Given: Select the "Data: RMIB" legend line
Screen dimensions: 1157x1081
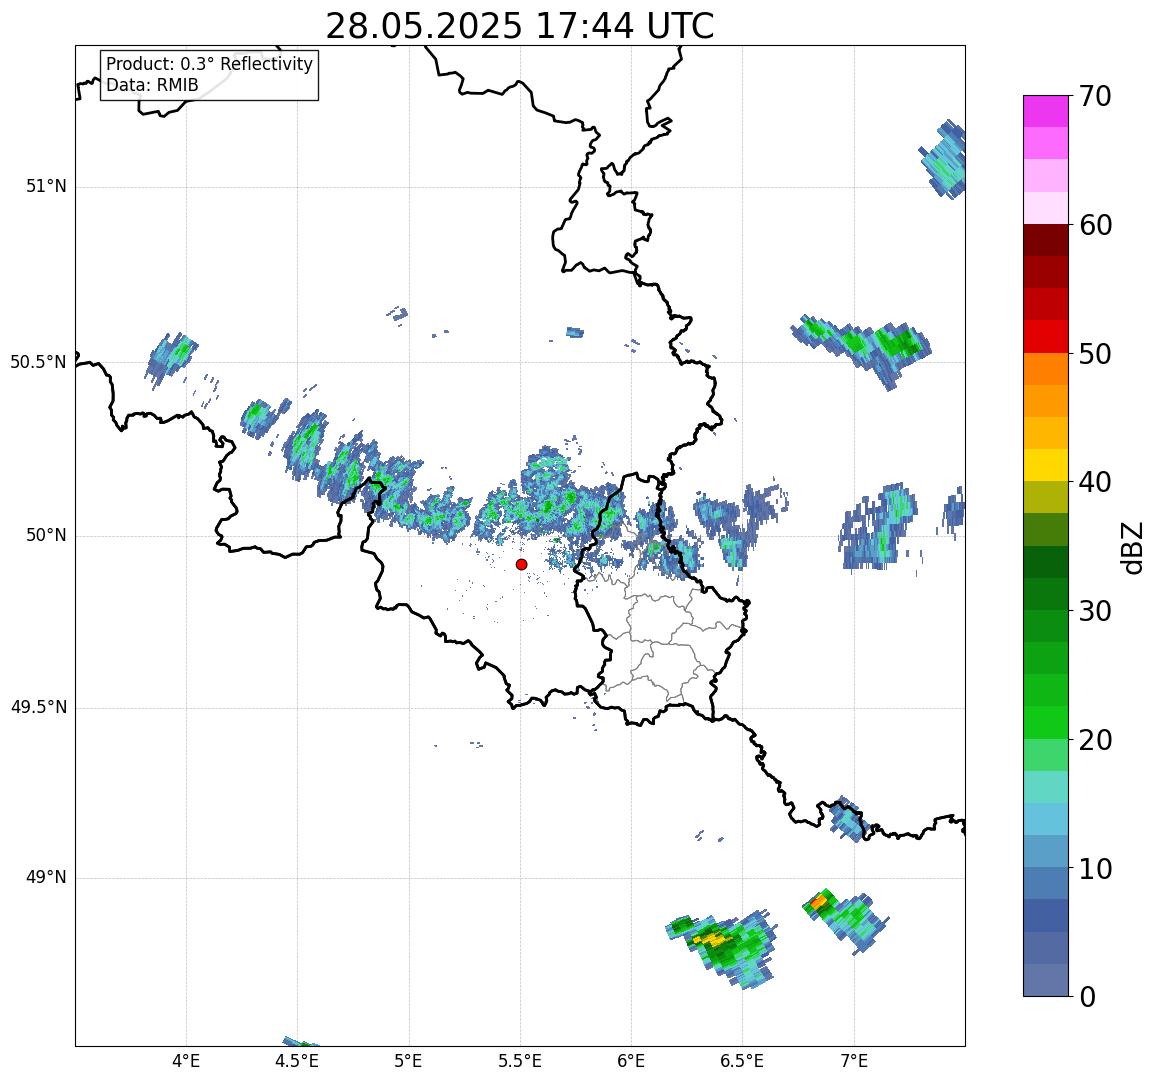Looking at the screenshot, I should 152,86.
